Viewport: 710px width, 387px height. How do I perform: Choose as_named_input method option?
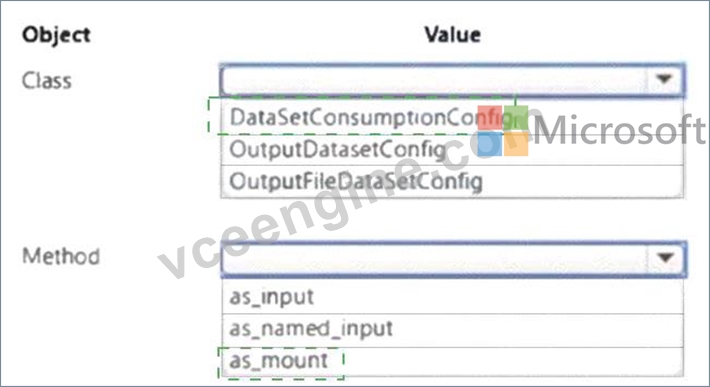[x=452, y=329]
